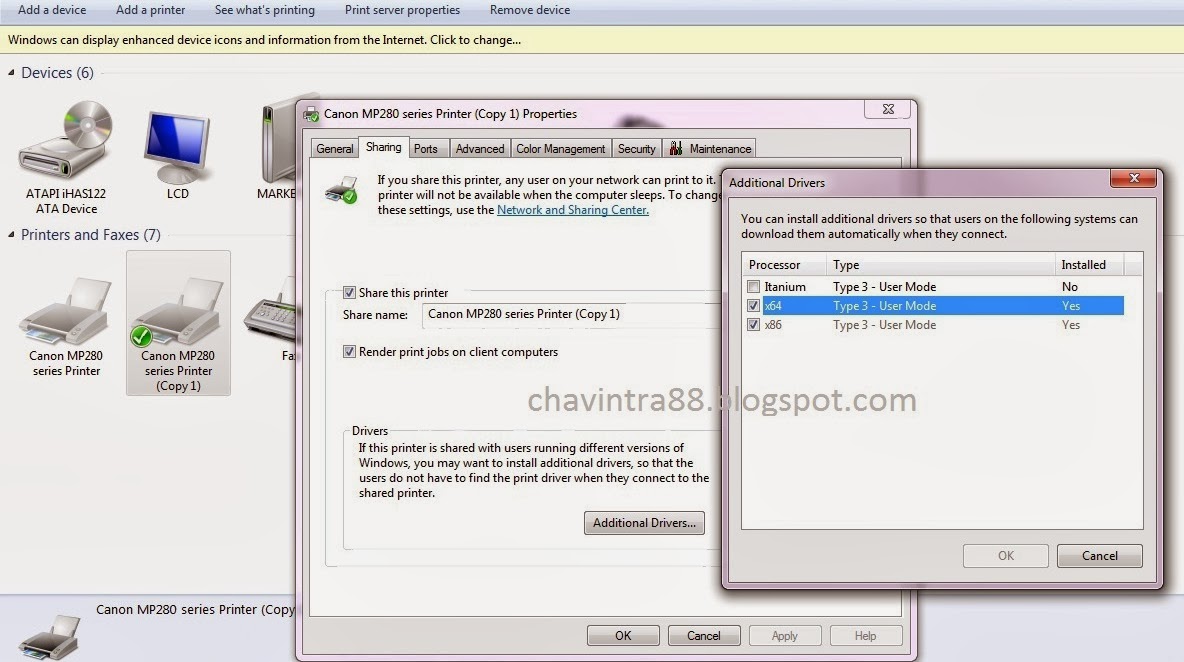The height and width of the screenshot is (662, 1184).
Task: Switch to the General tab
Action: (335, 149)
